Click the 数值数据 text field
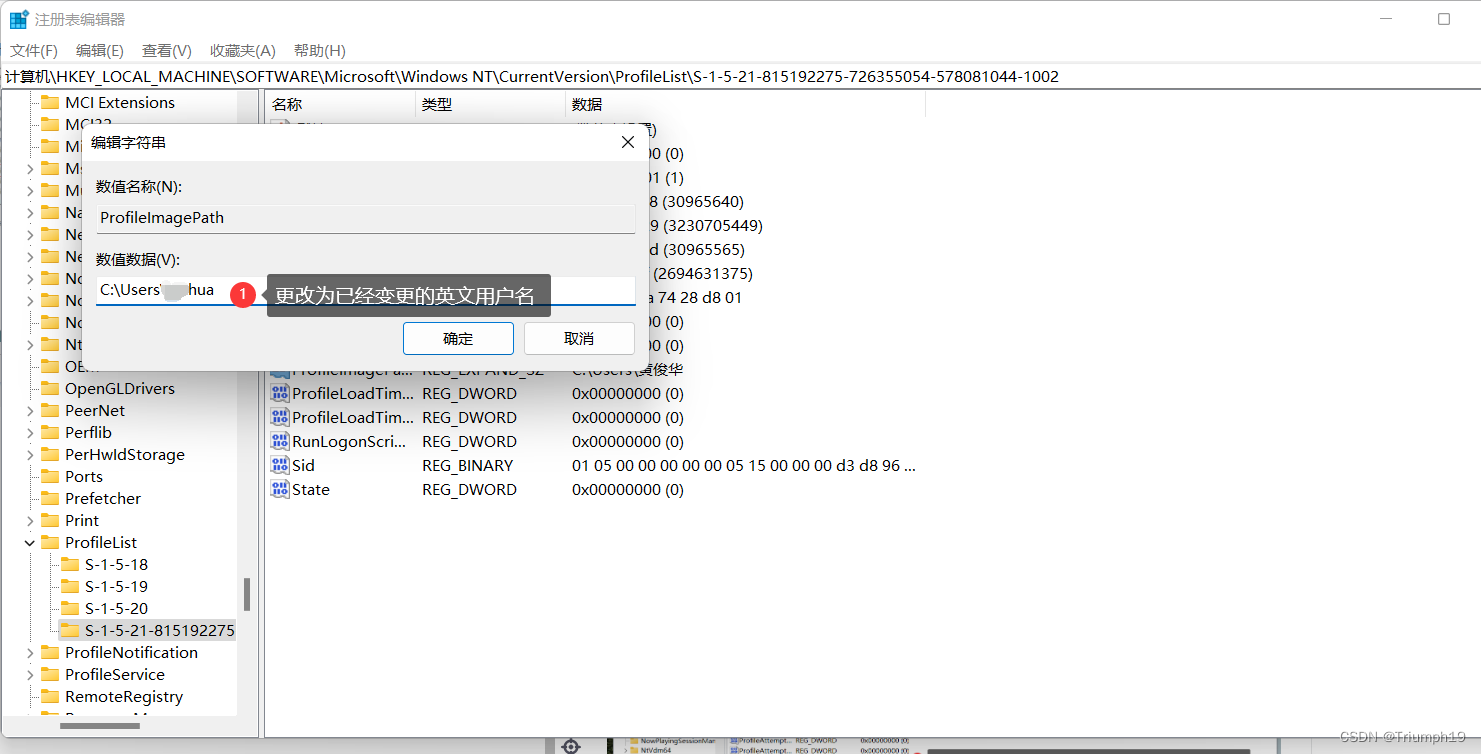The image size is (1481, 754). coord(366,290)
